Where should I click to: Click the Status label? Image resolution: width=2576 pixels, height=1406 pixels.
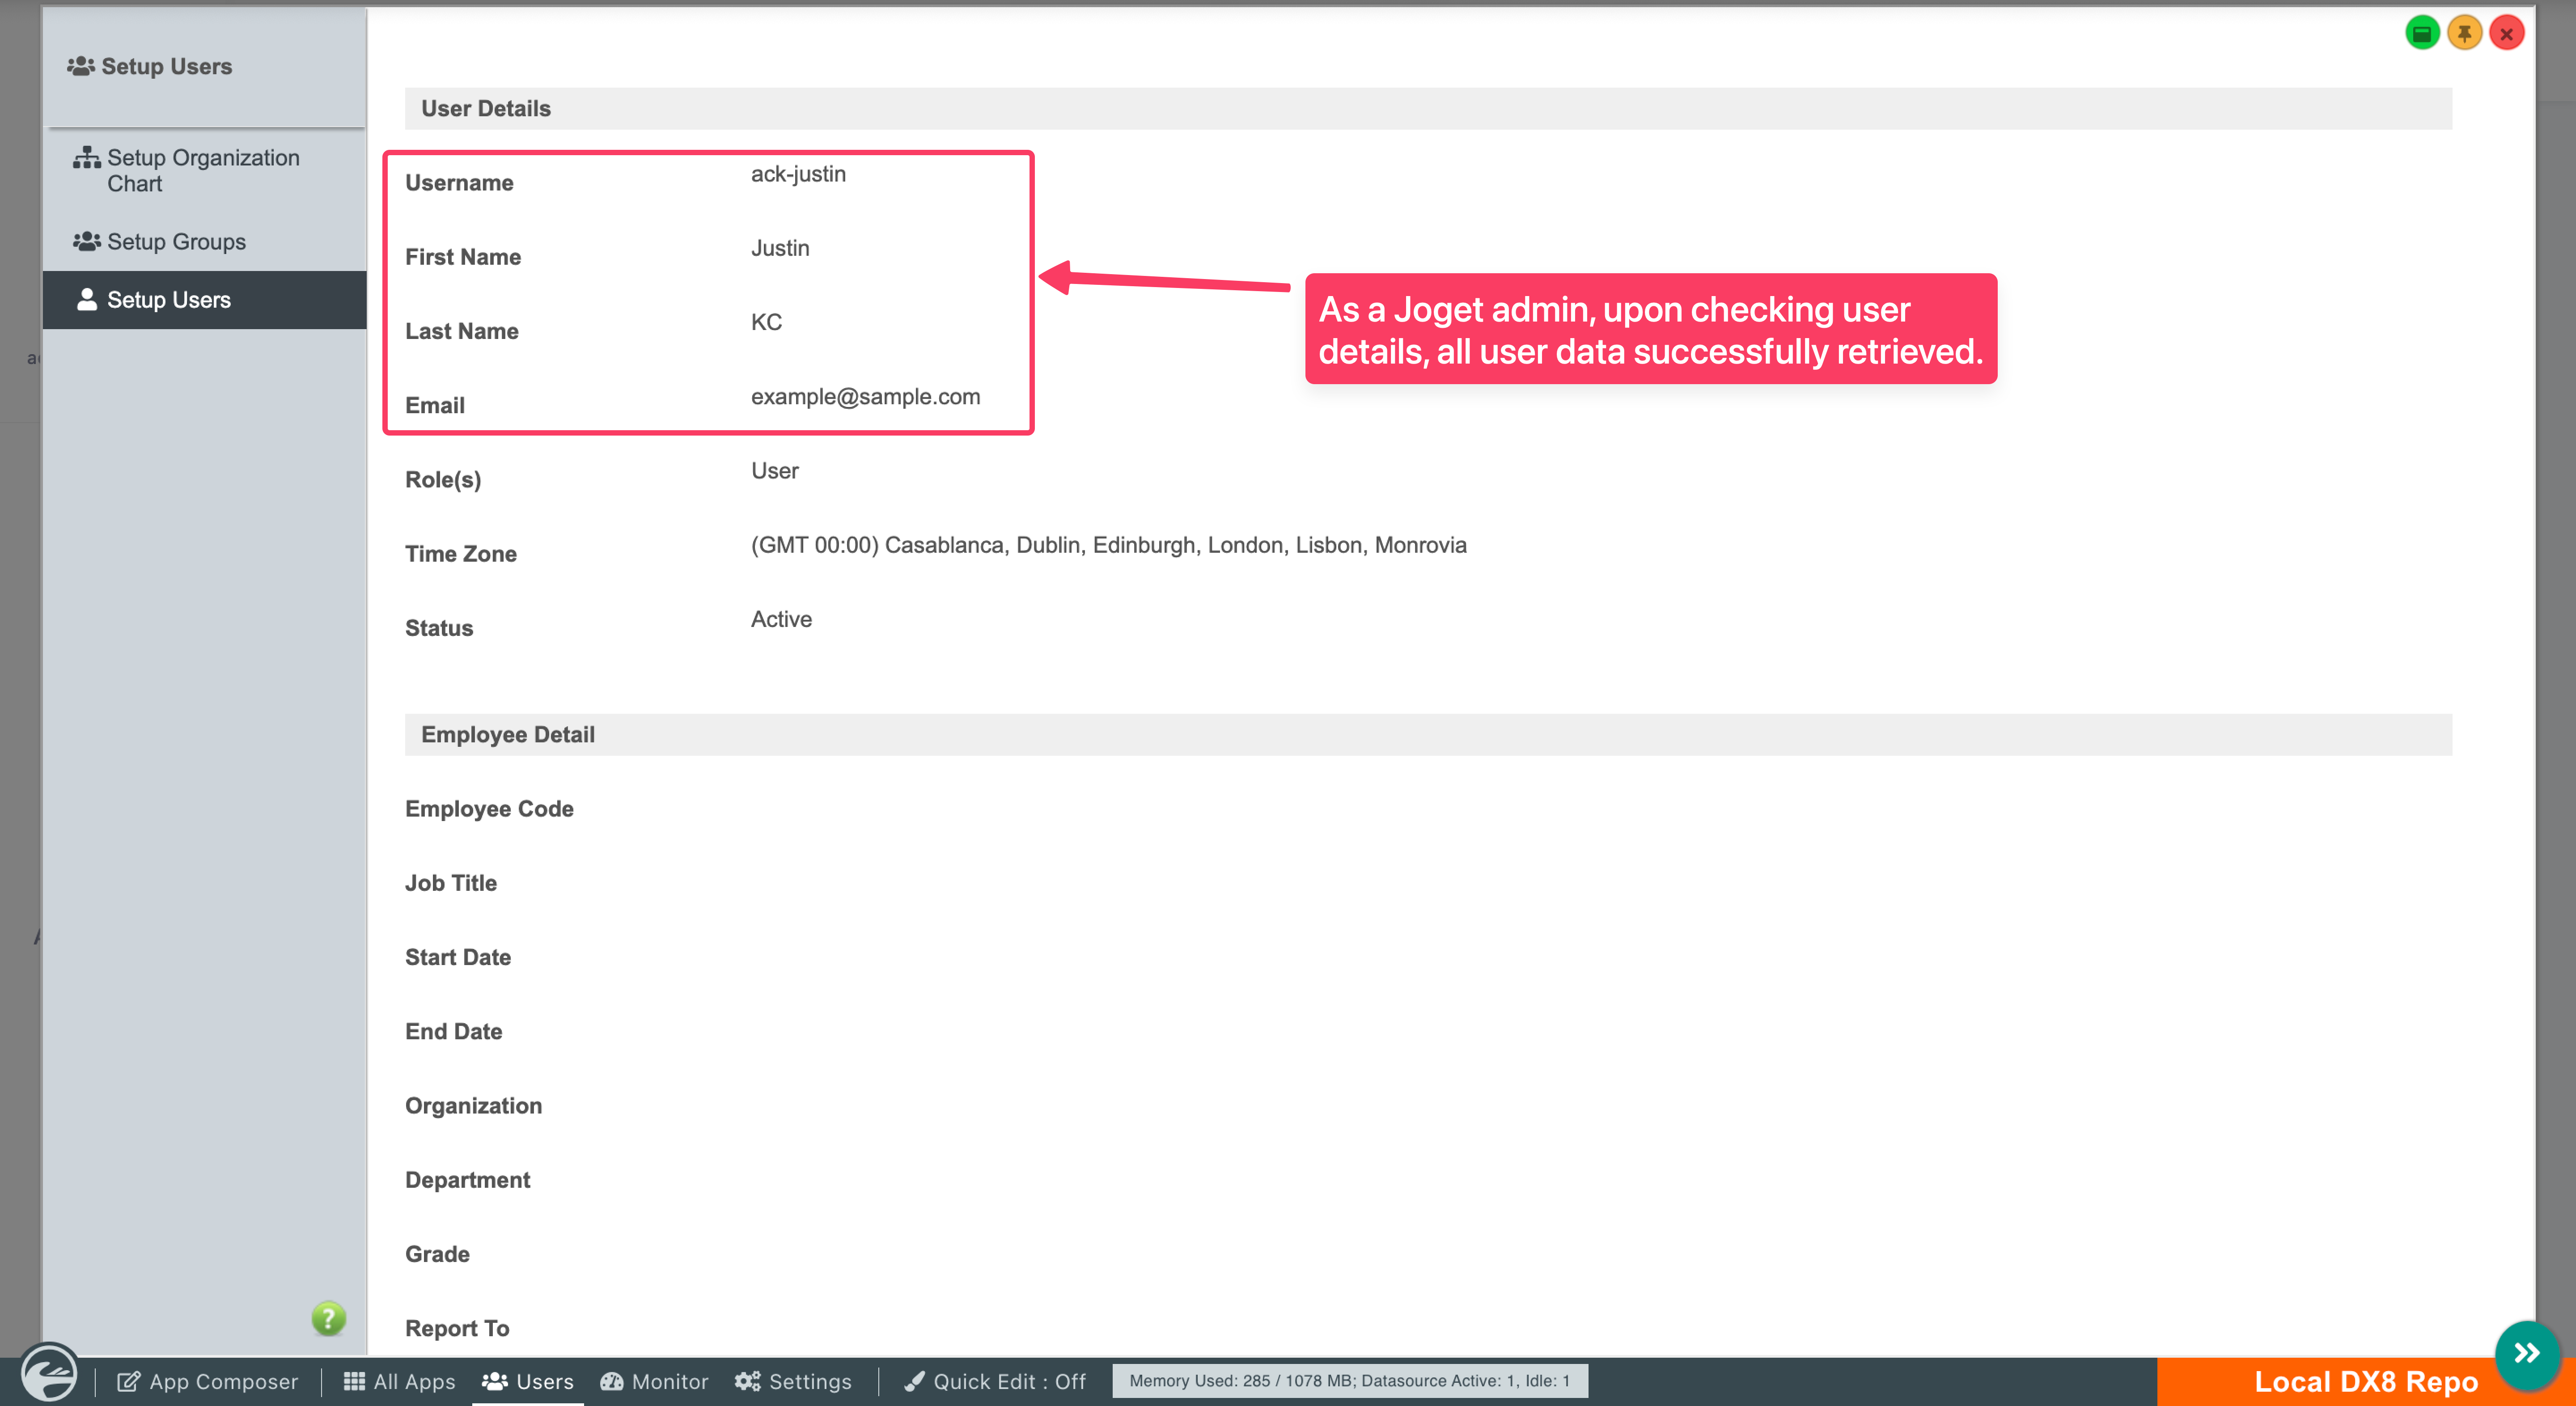pos(439,629)
